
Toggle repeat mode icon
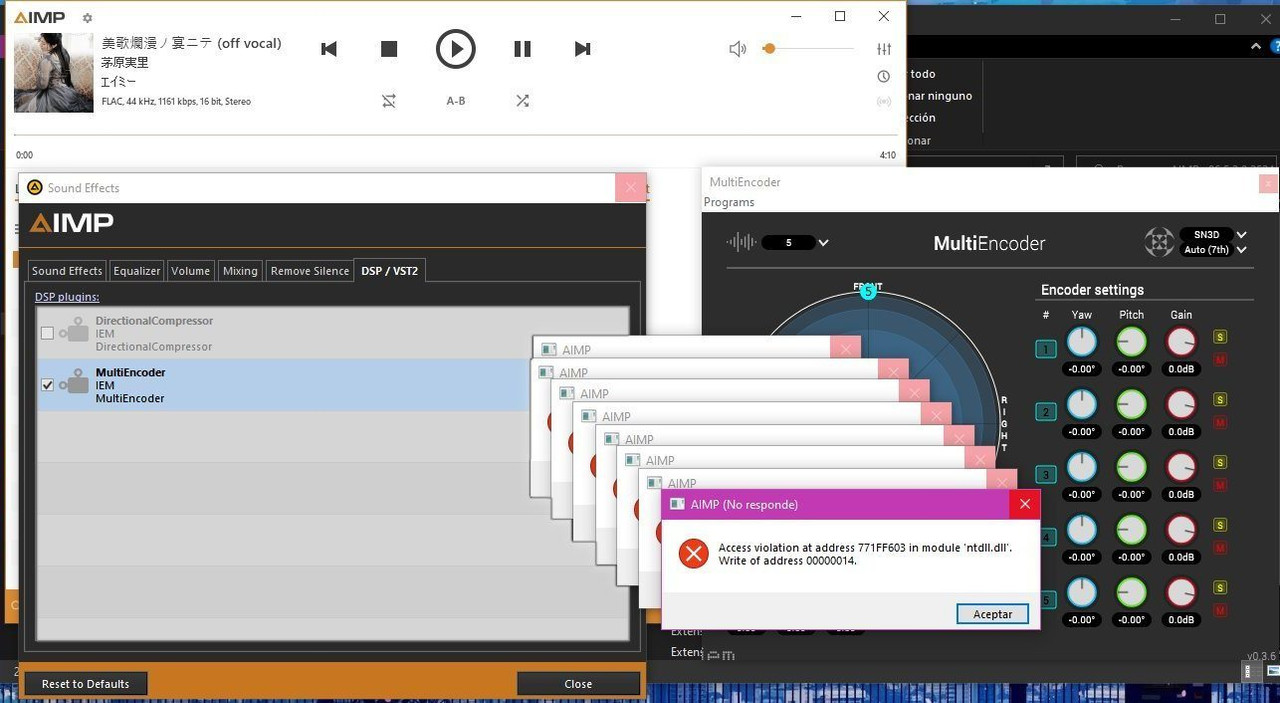(389, 101)
